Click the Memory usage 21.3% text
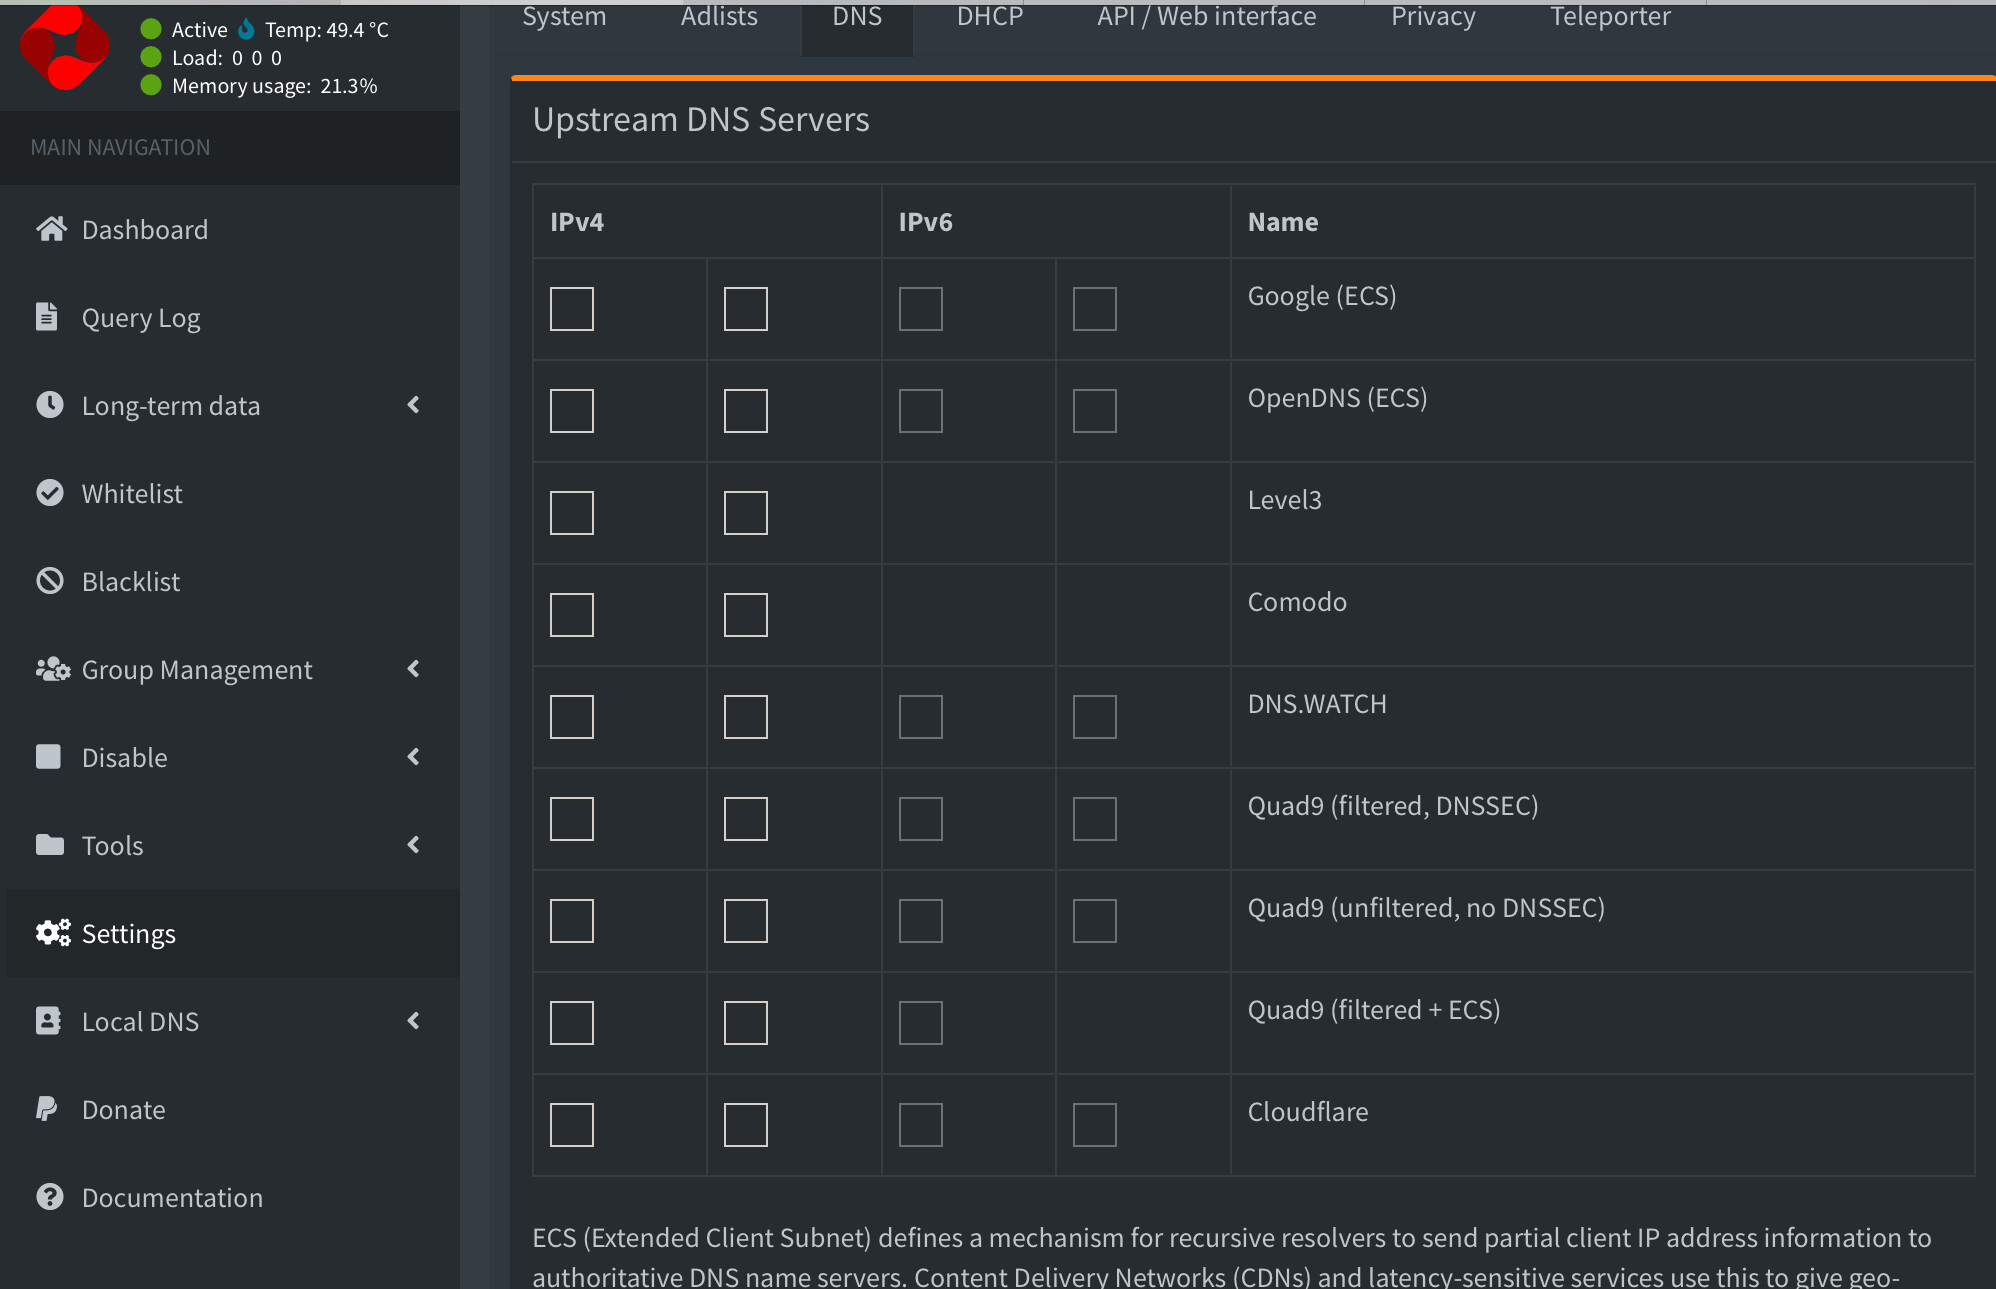The width and height of the screenshot is (1996, 1289). [275, 86]
